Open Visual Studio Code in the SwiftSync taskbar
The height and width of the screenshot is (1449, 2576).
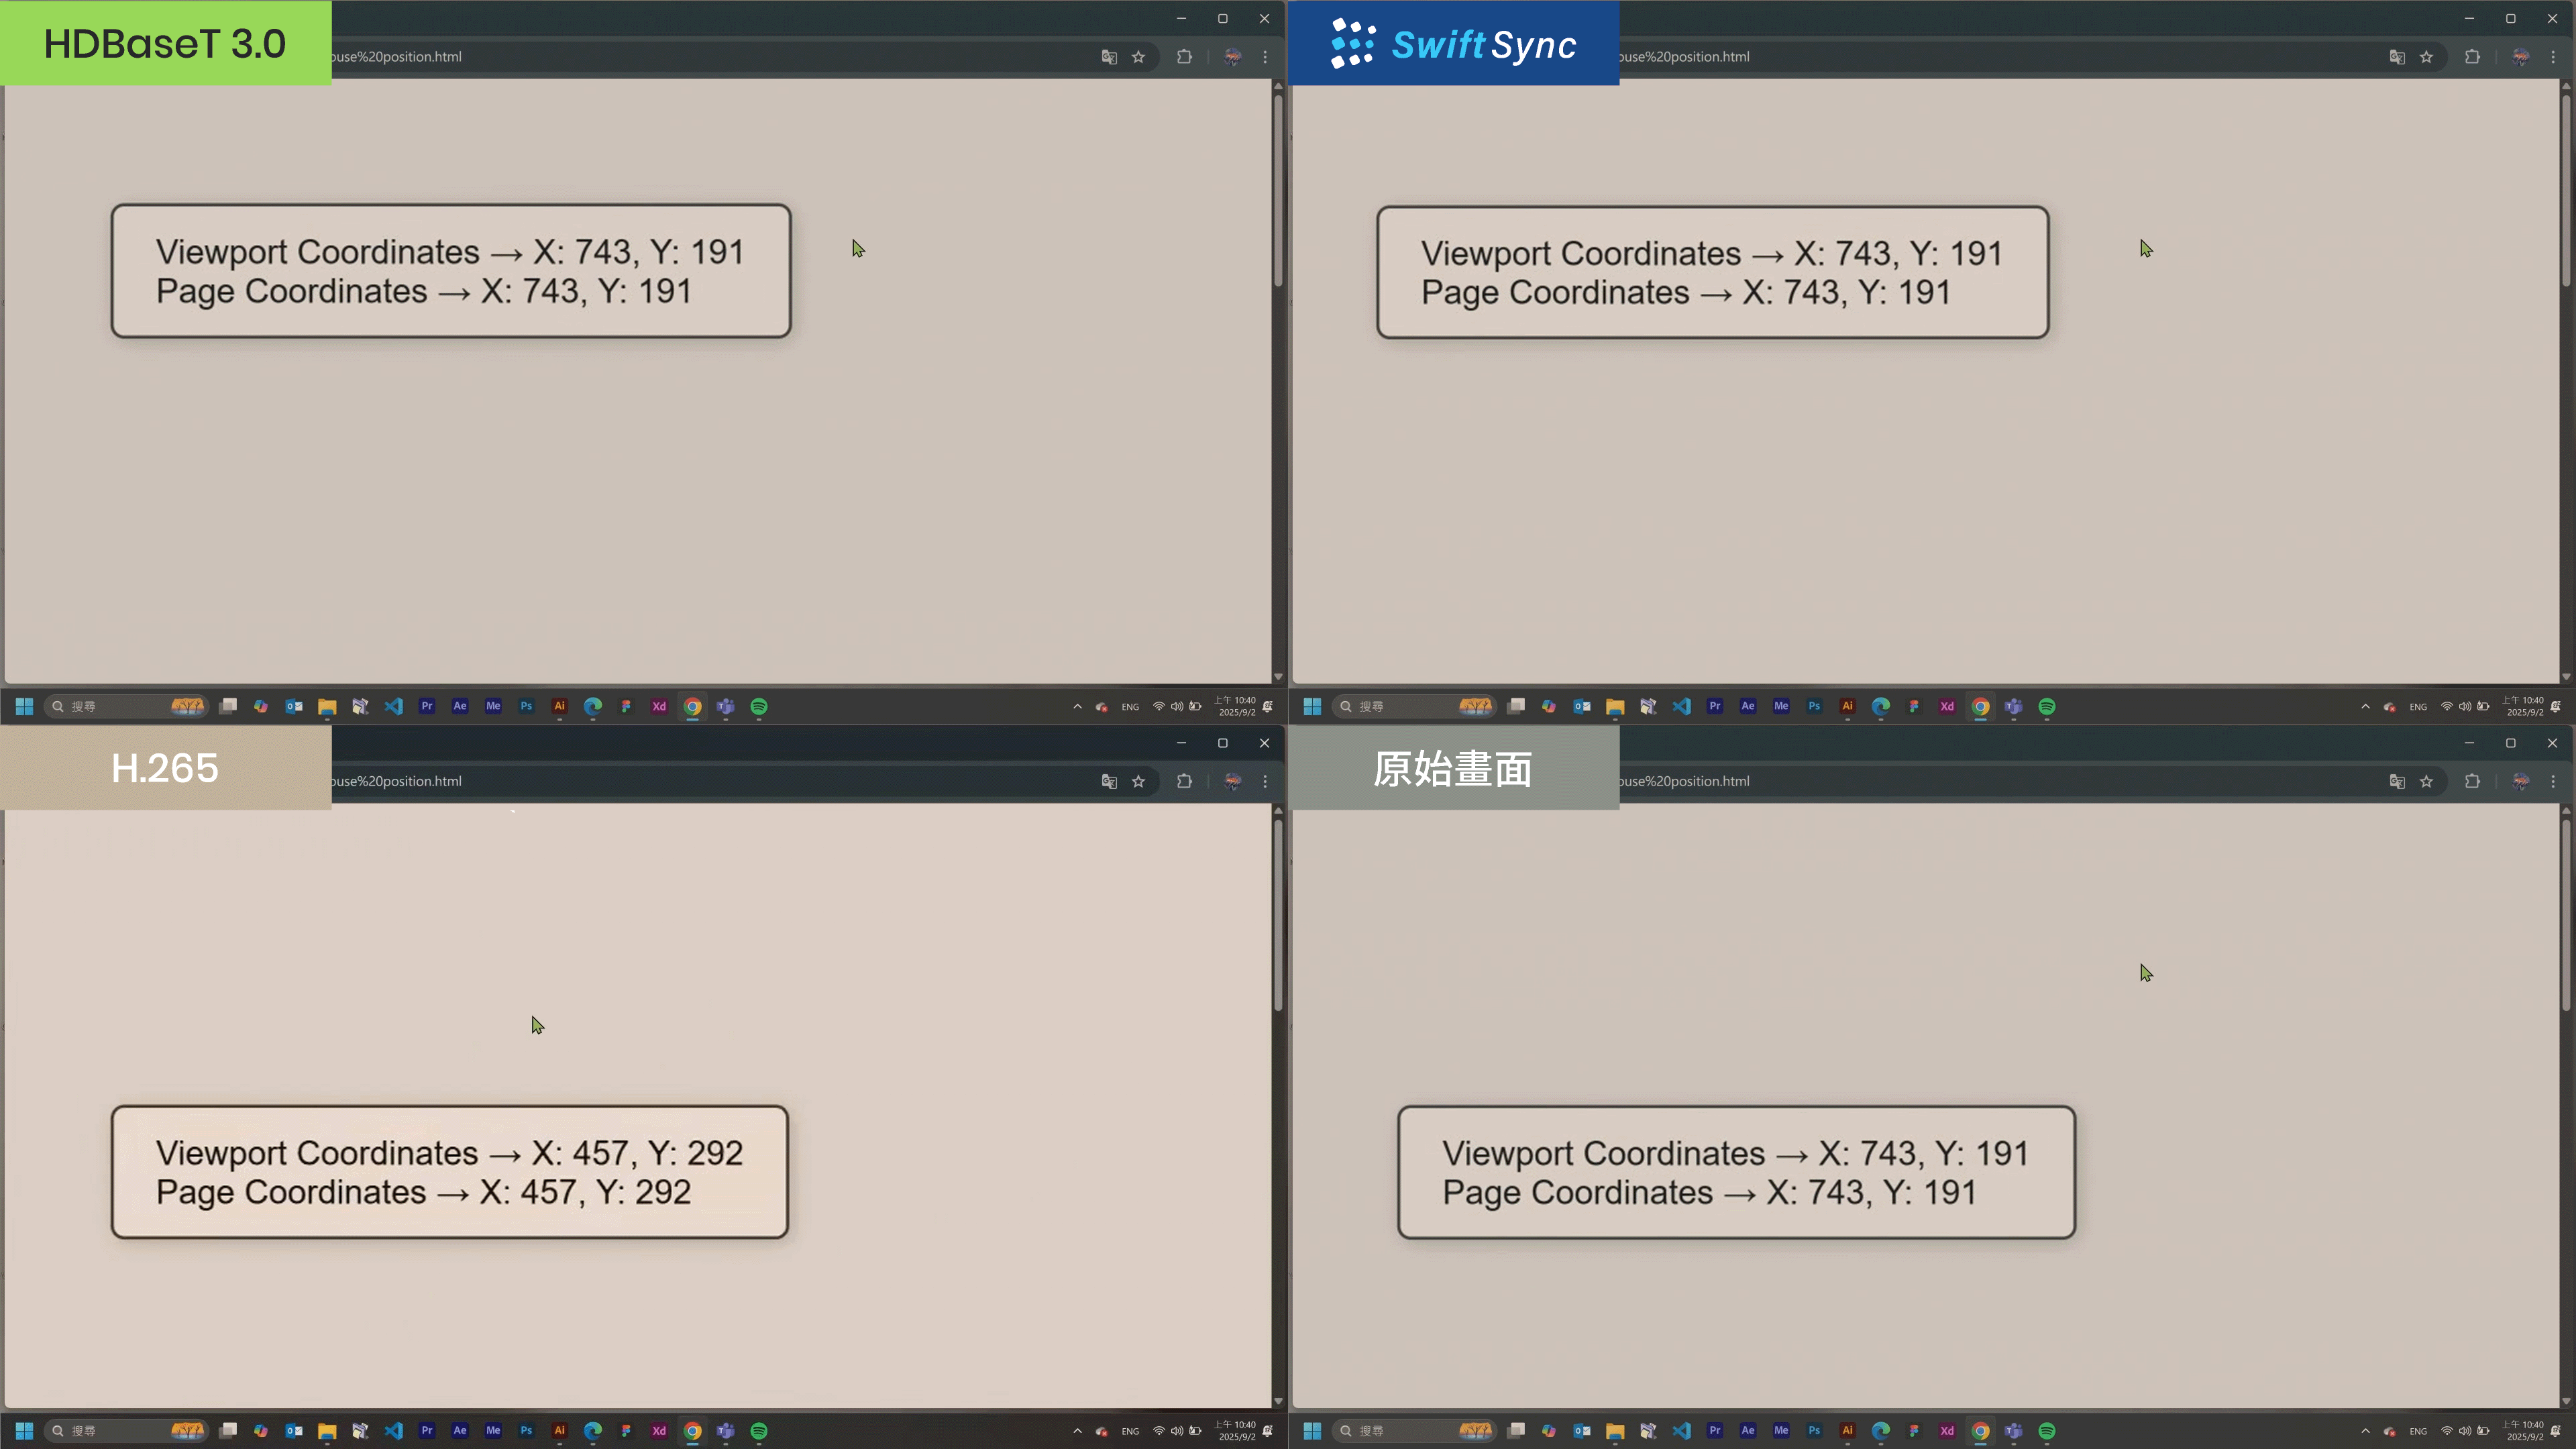click(x=1682, y=706)
